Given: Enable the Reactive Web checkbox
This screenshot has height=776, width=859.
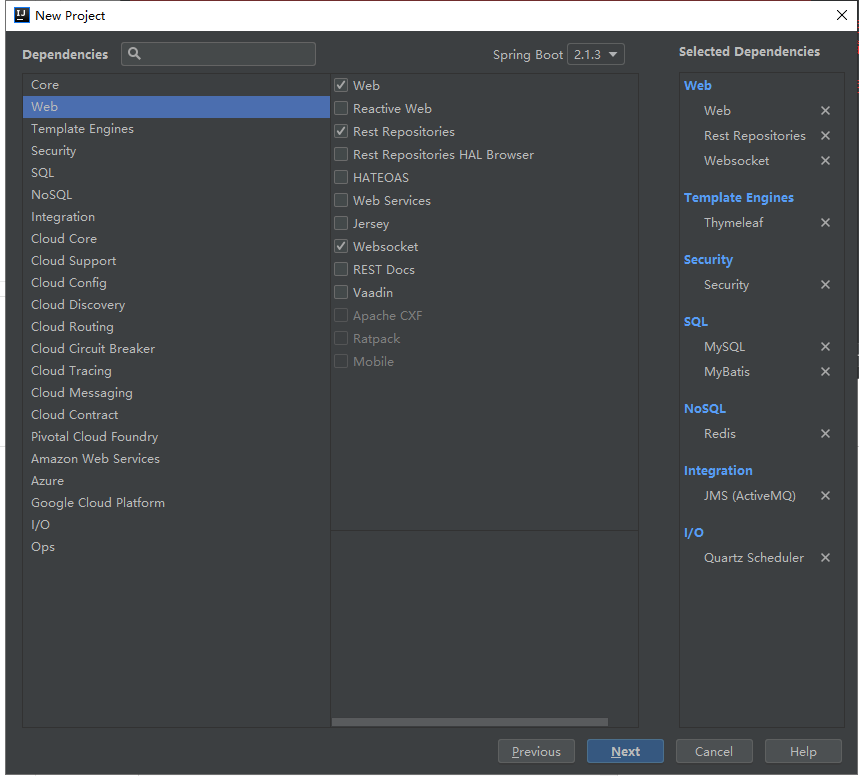Looking at the screenshot, I should [x=341, y=108].
